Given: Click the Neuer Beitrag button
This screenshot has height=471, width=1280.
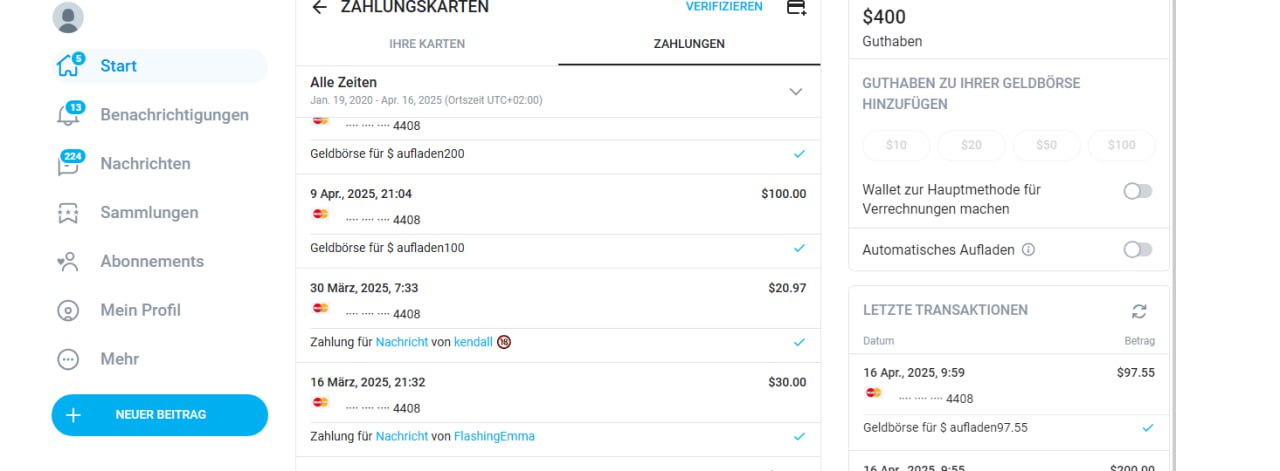Looking at the screenshot, I should pos(160,415).
